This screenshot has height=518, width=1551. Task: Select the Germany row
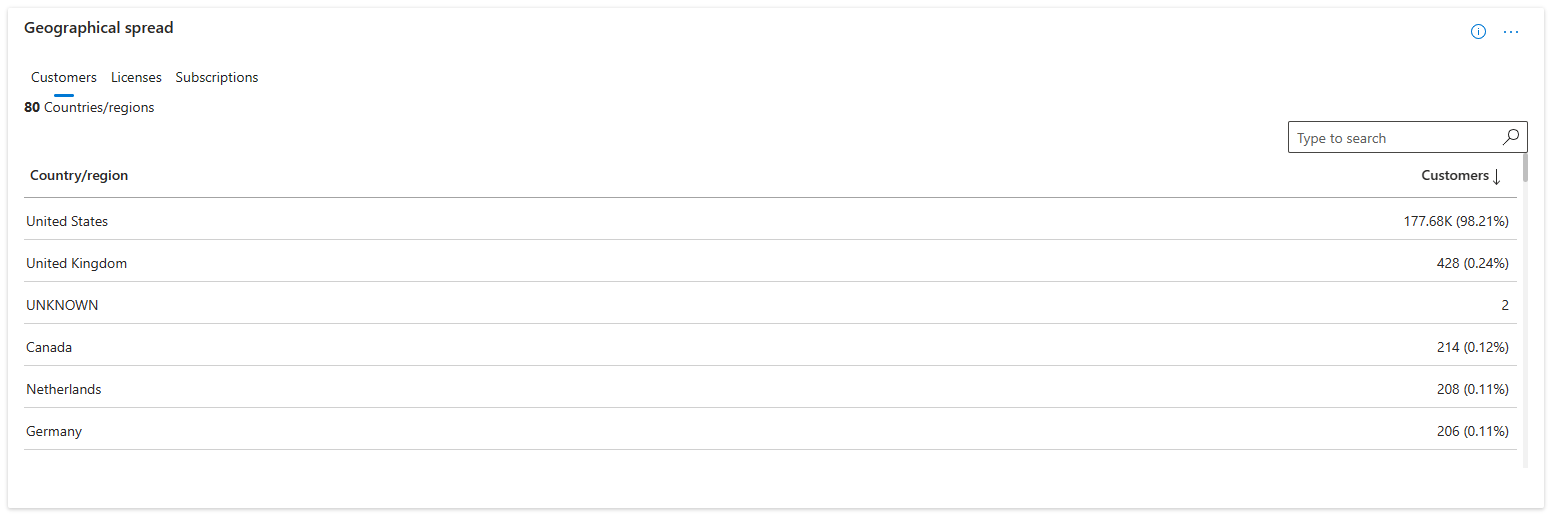click(x=770, y=429)
